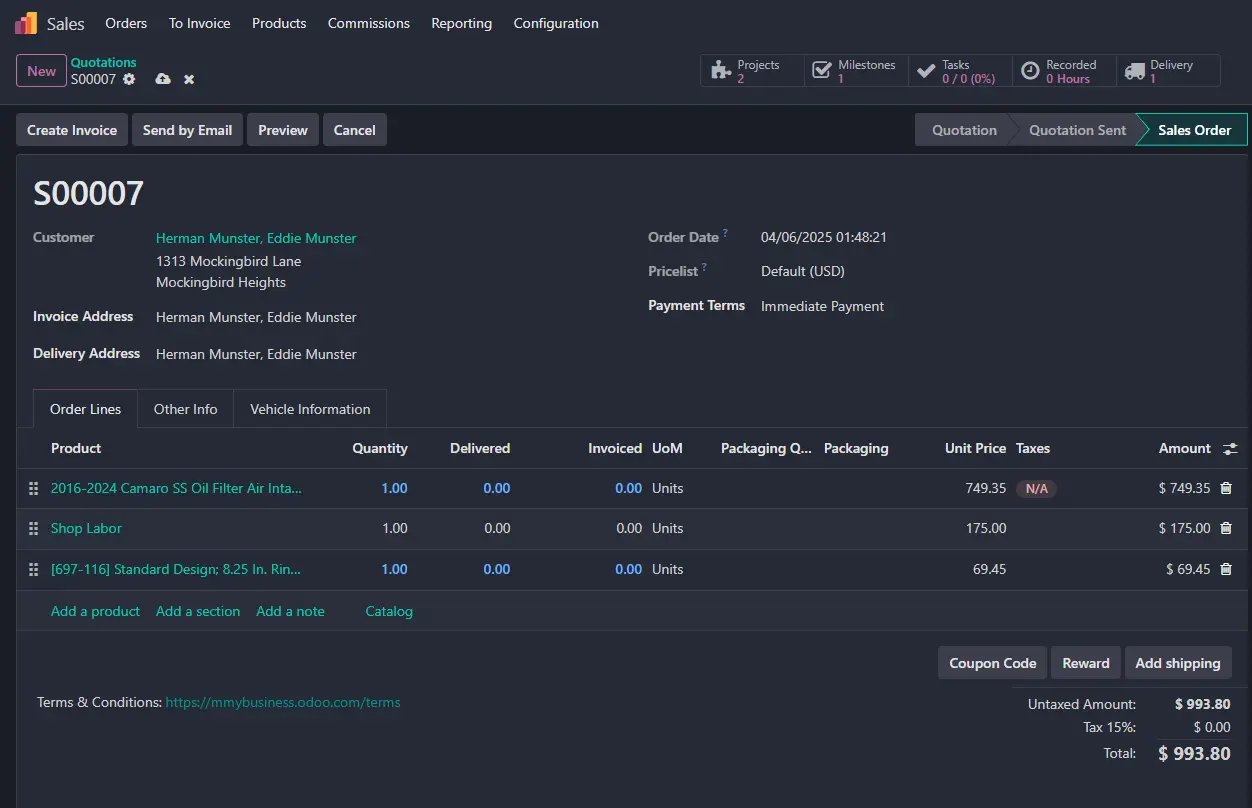
Task: Click the cloud save icon
Action: tap(163, 79)
